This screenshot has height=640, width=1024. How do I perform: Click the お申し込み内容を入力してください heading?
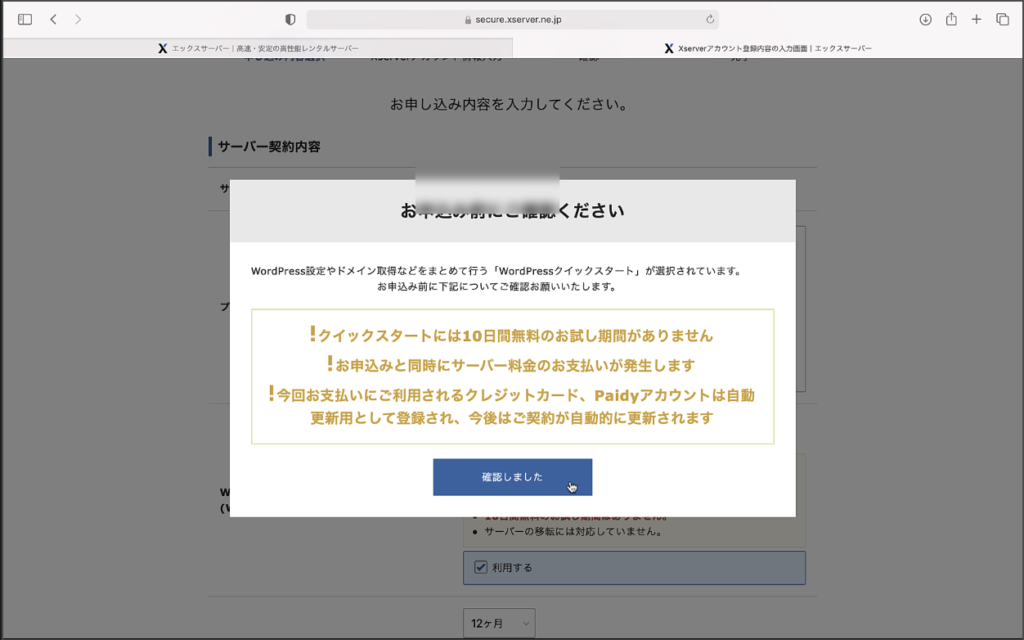(509, 104)
